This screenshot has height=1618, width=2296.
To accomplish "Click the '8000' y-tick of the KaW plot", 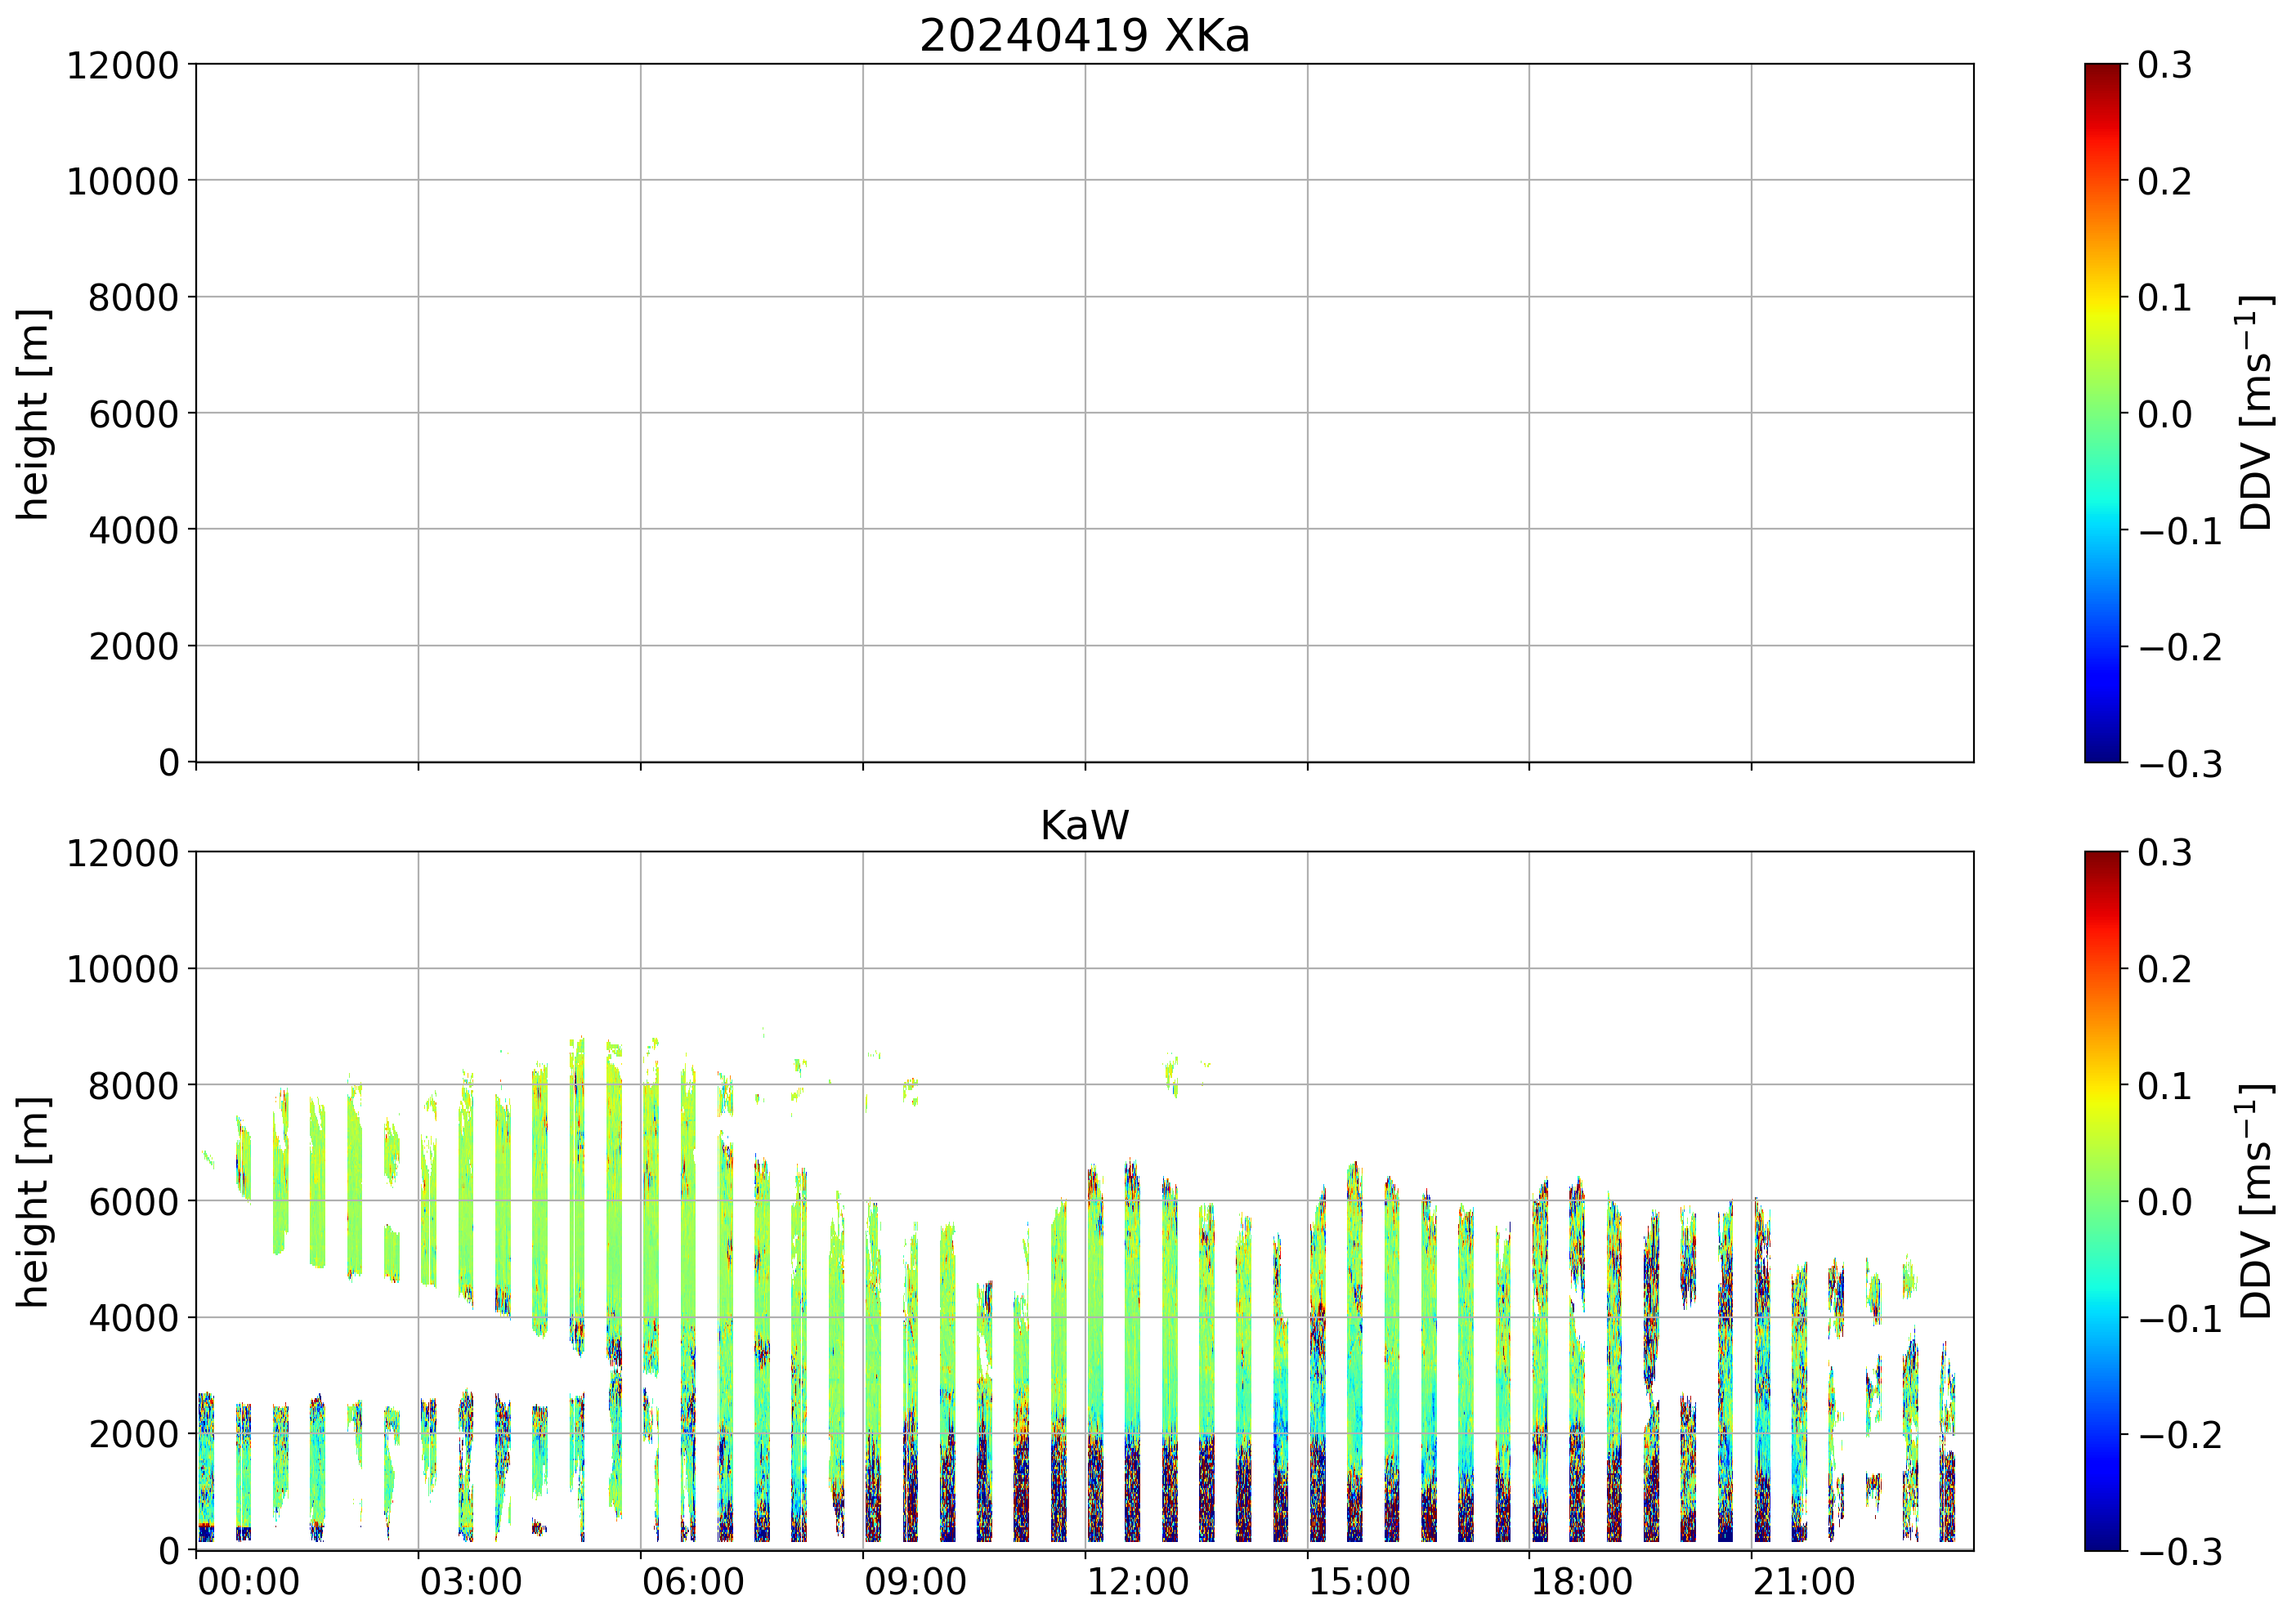I will 133,1086.
